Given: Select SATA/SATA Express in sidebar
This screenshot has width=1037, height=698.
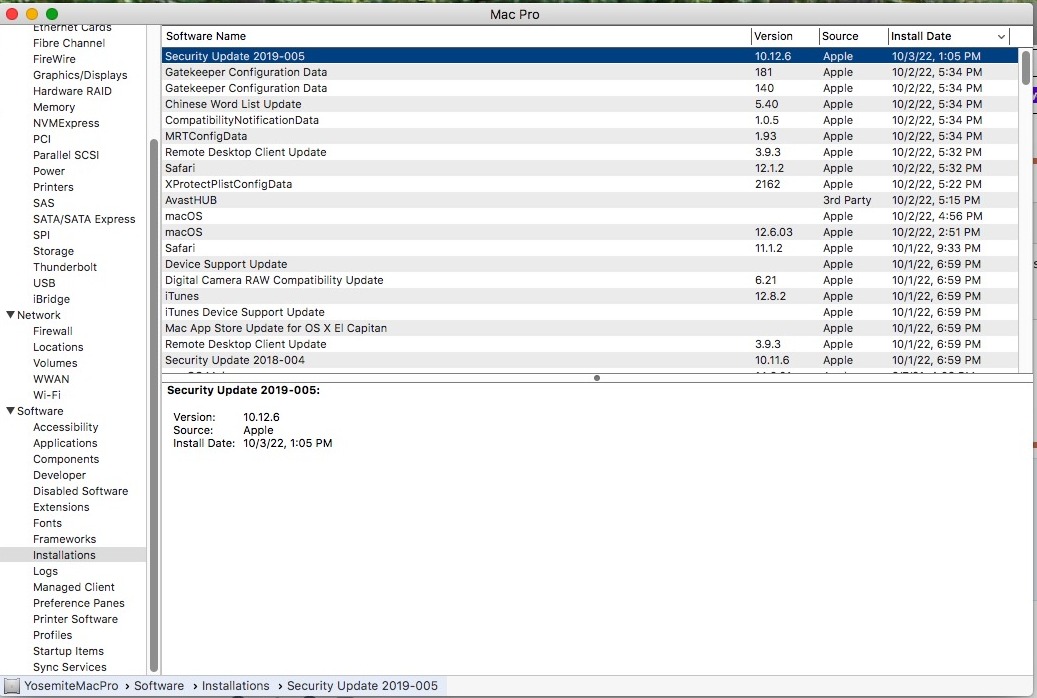Looking at the screenshot, I should pyautogui.click(x=84, y=219).
